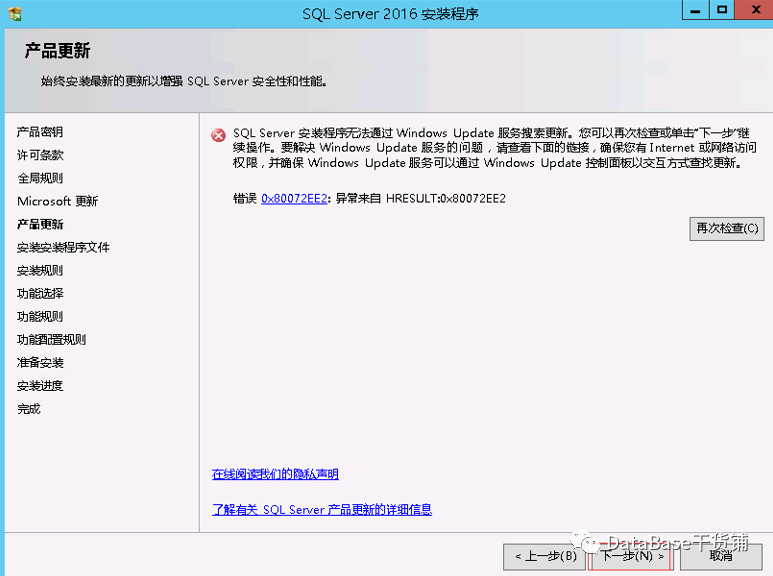Select 准备安装 step in sidebar
This screenshot has height=576, width=773.
point(40,363)
